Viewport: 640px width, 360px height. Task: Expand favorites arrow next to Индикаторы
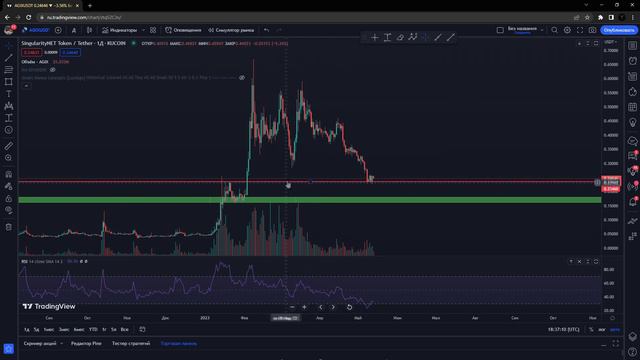143,30
